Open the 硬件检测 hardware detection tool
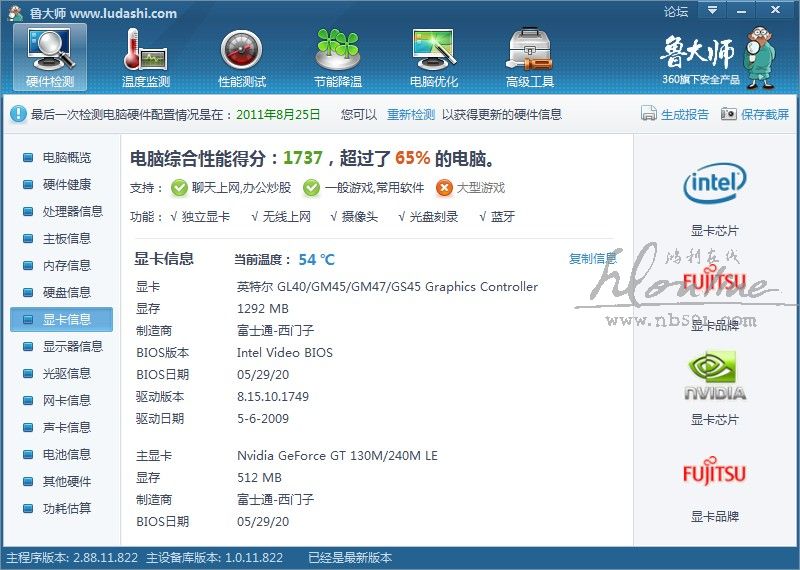Viewport: 800px width, 570px height. [x=50, y=57]
